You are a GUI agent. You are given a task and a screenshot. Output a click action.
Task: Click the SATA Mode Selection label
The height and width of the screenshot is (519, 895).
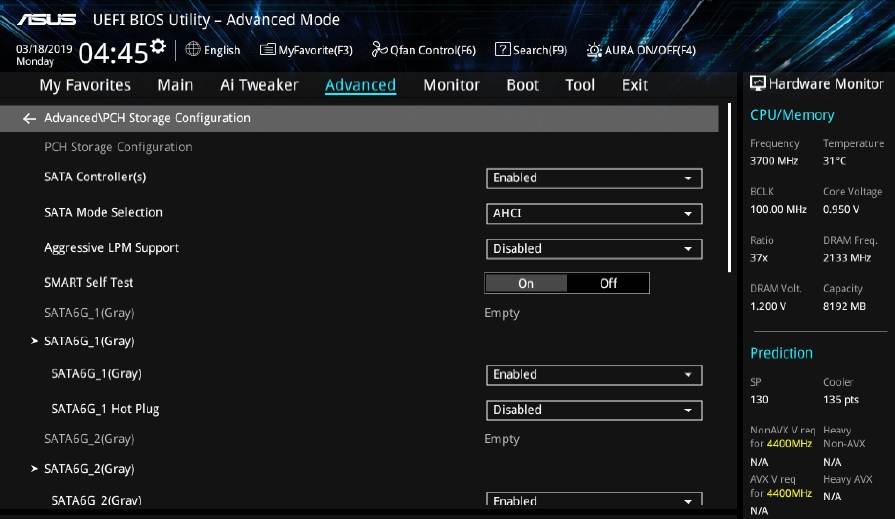[x=103, y=212]
